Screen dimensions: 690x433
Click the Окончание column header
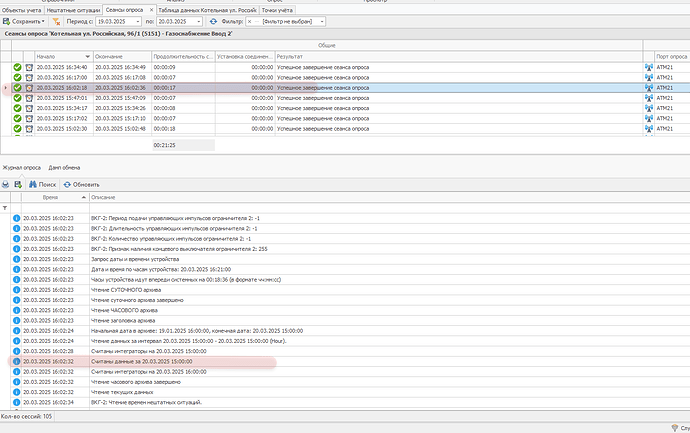122,56
